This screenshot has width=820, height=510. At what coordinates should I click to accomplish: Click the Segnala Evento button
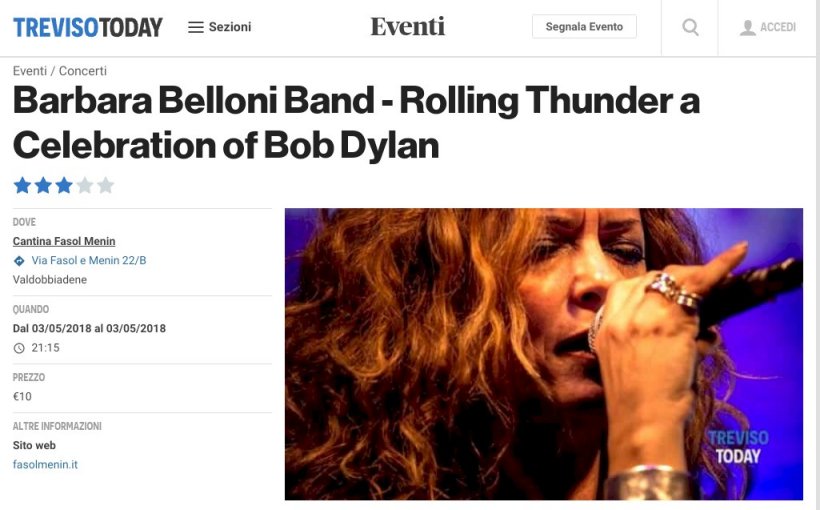pos(584,27)
